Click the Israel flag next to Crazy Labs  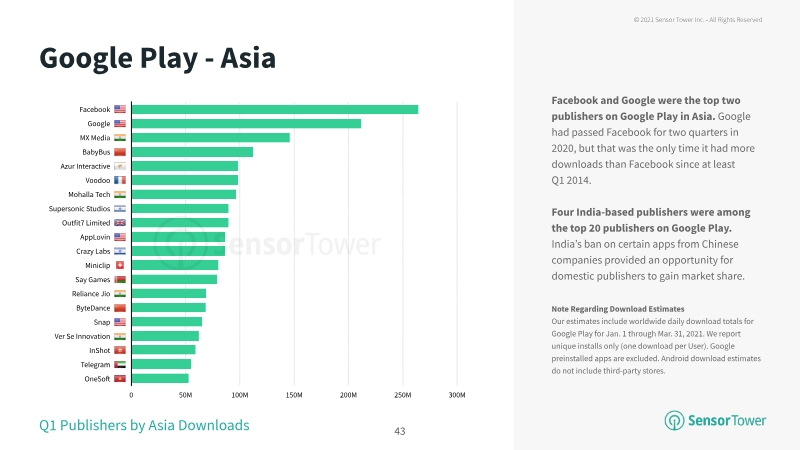pyautogui.click(x=120, y=251)
